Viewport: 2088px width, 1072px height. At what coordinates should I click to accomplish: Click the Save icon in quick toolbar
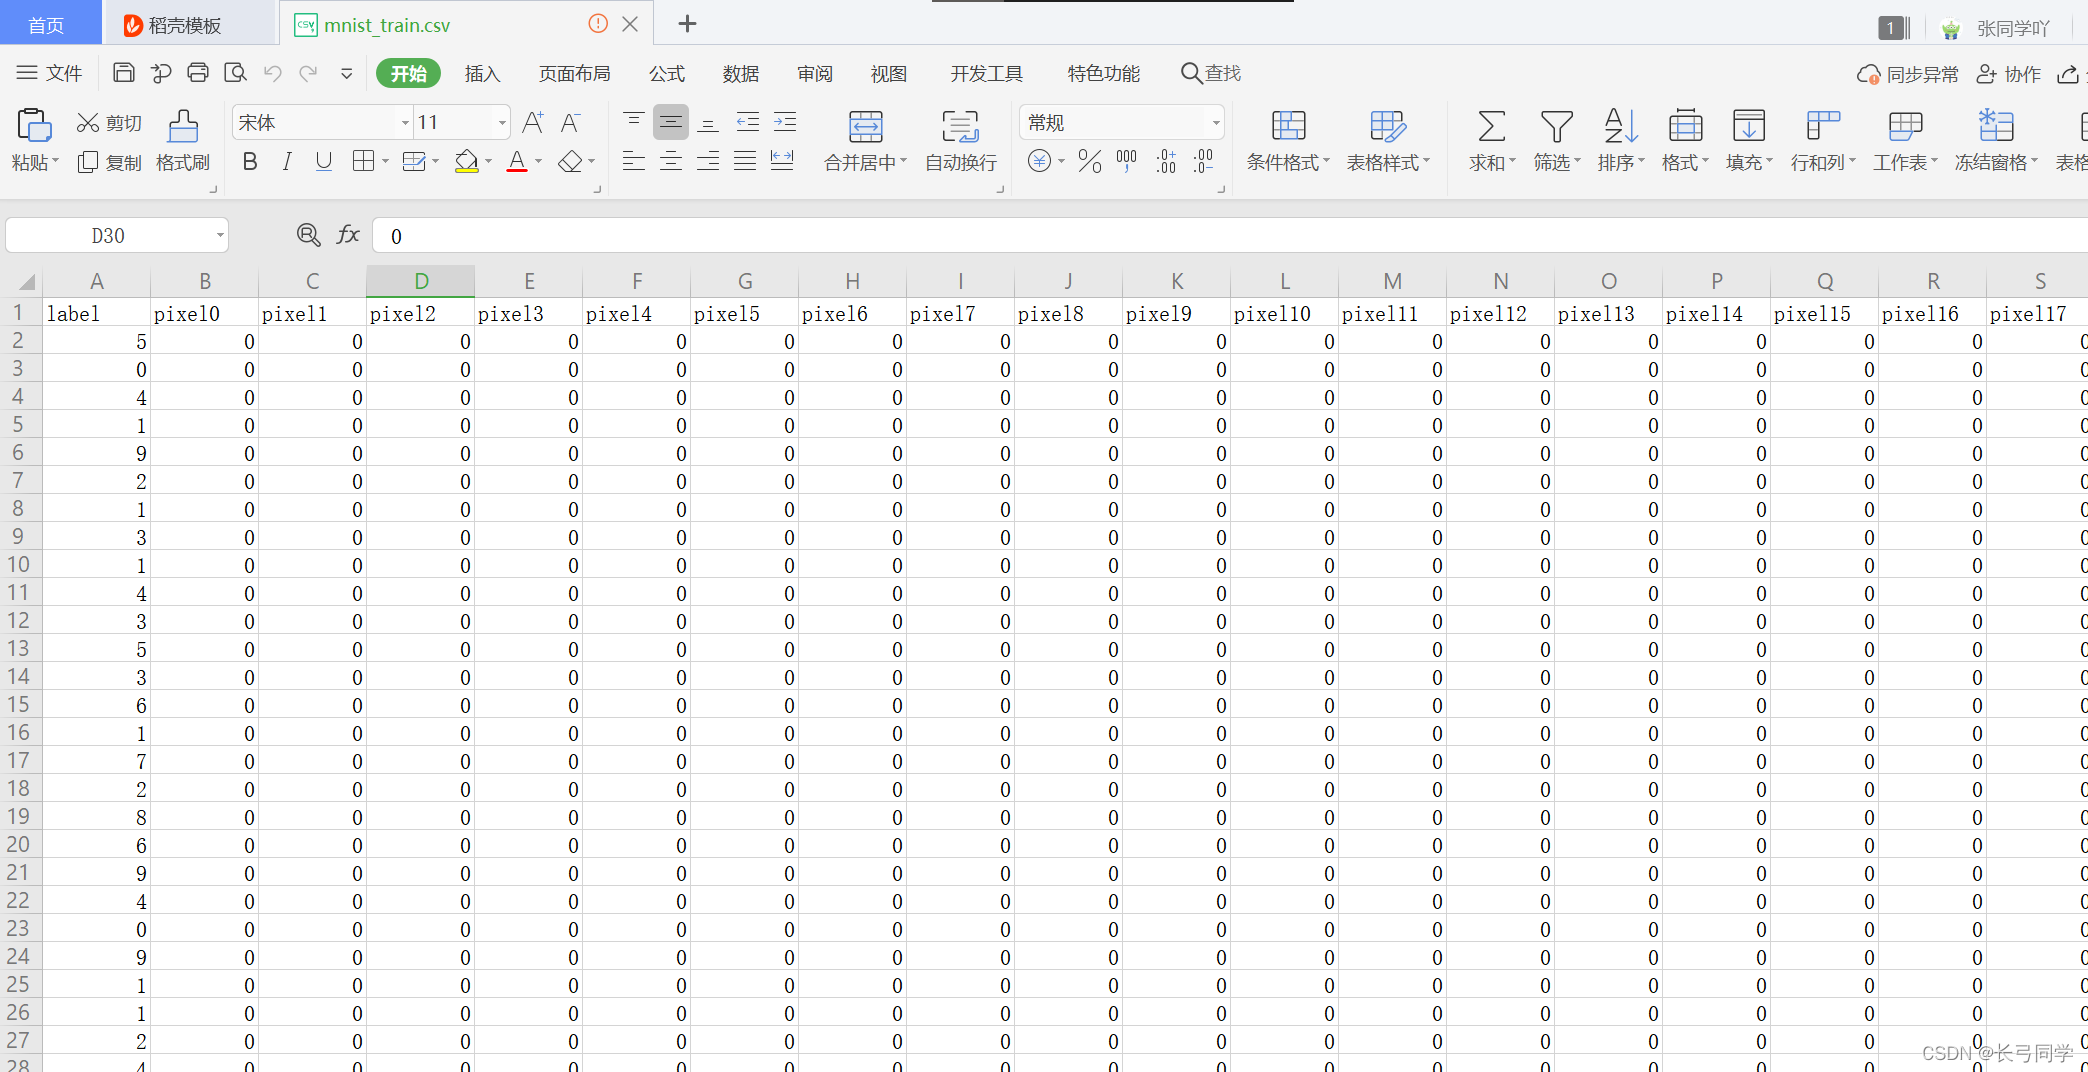point(124,73)
